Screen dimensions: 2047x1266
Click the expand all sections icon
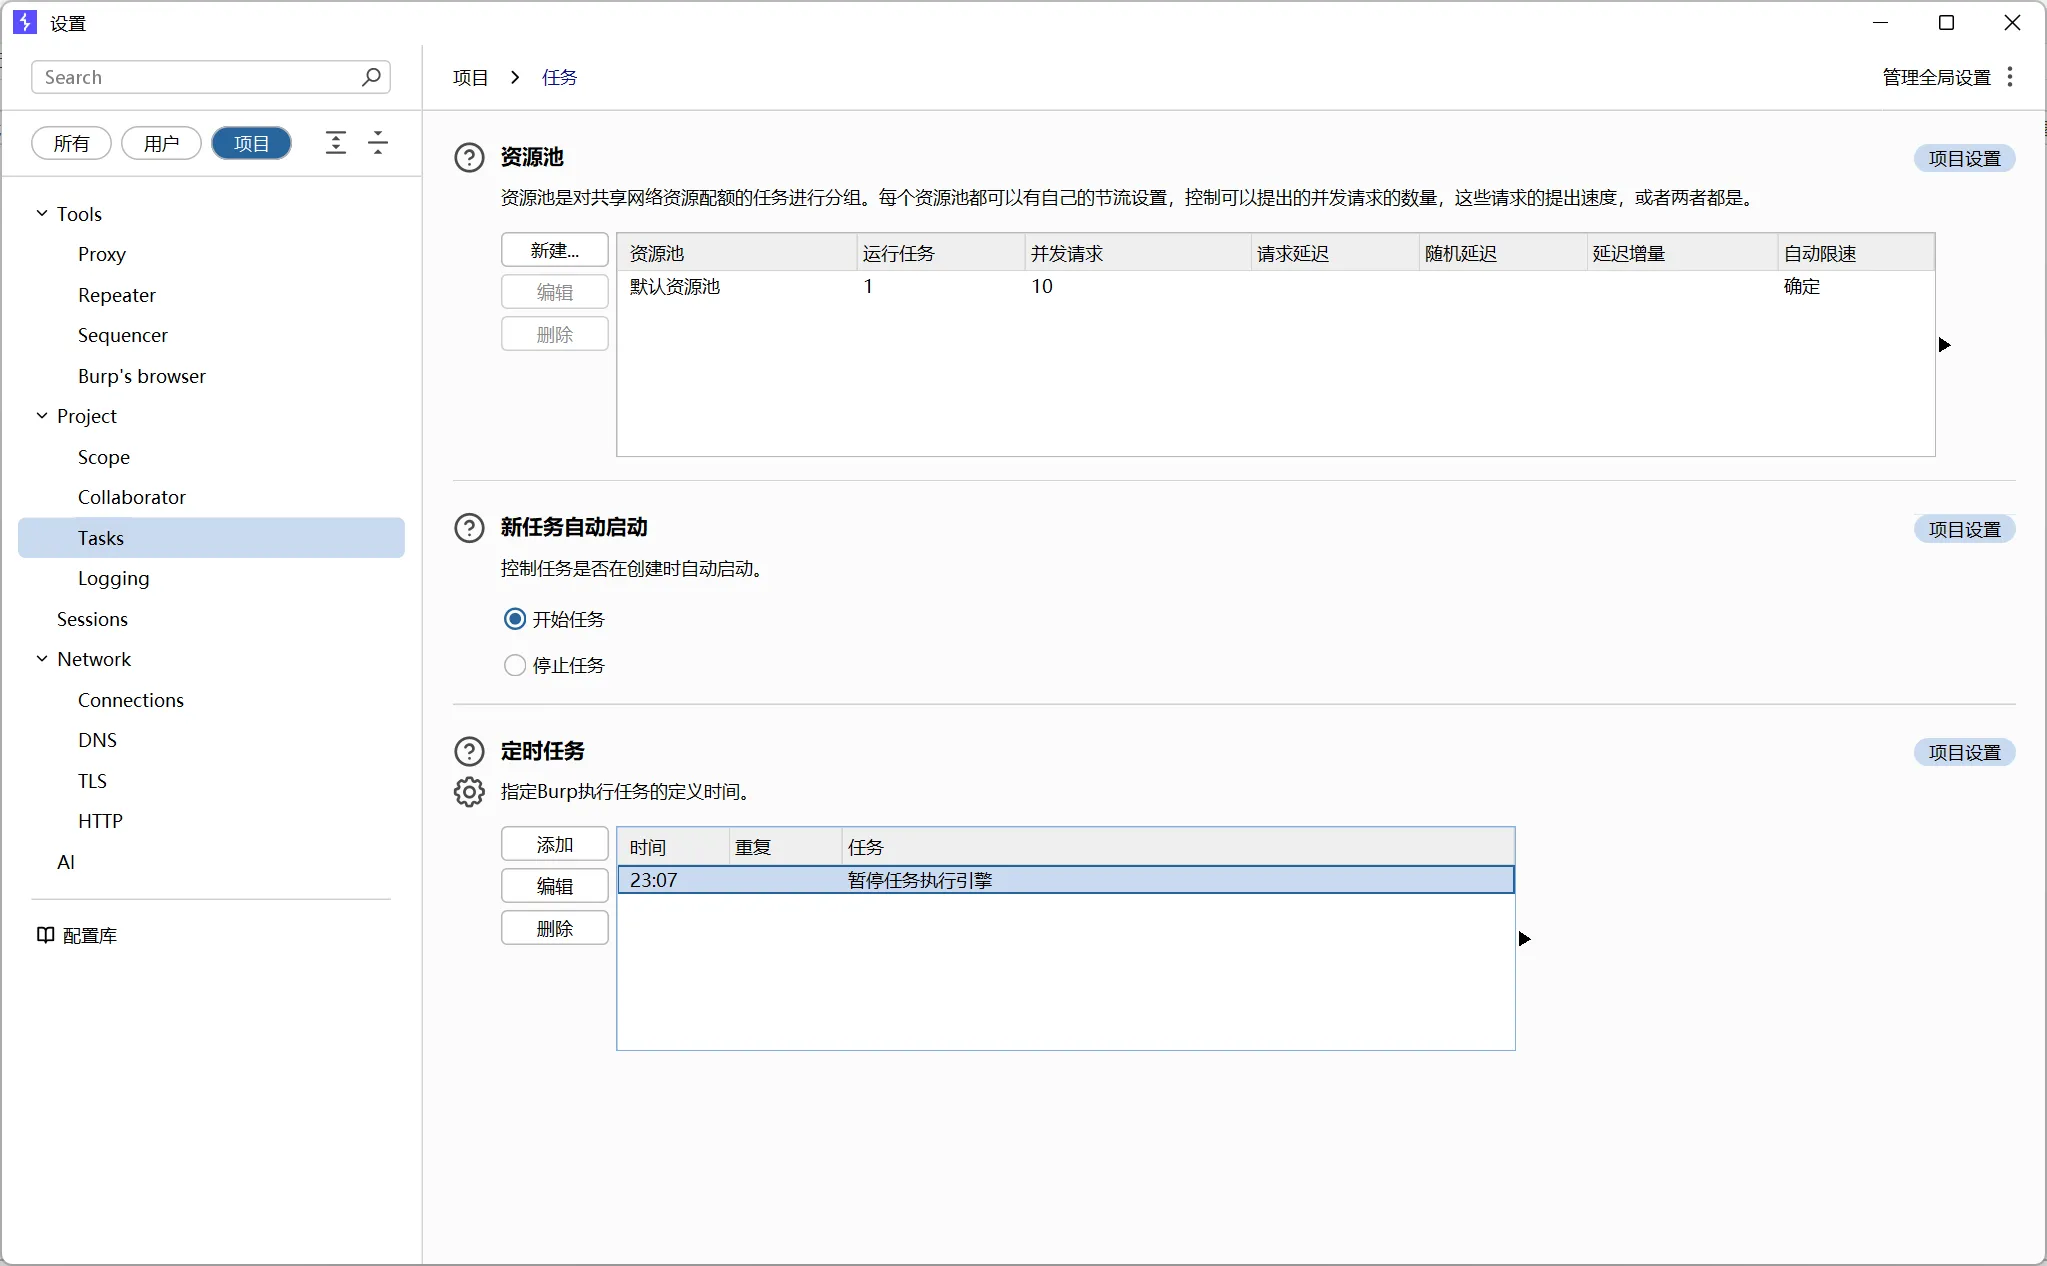(336, 143)
